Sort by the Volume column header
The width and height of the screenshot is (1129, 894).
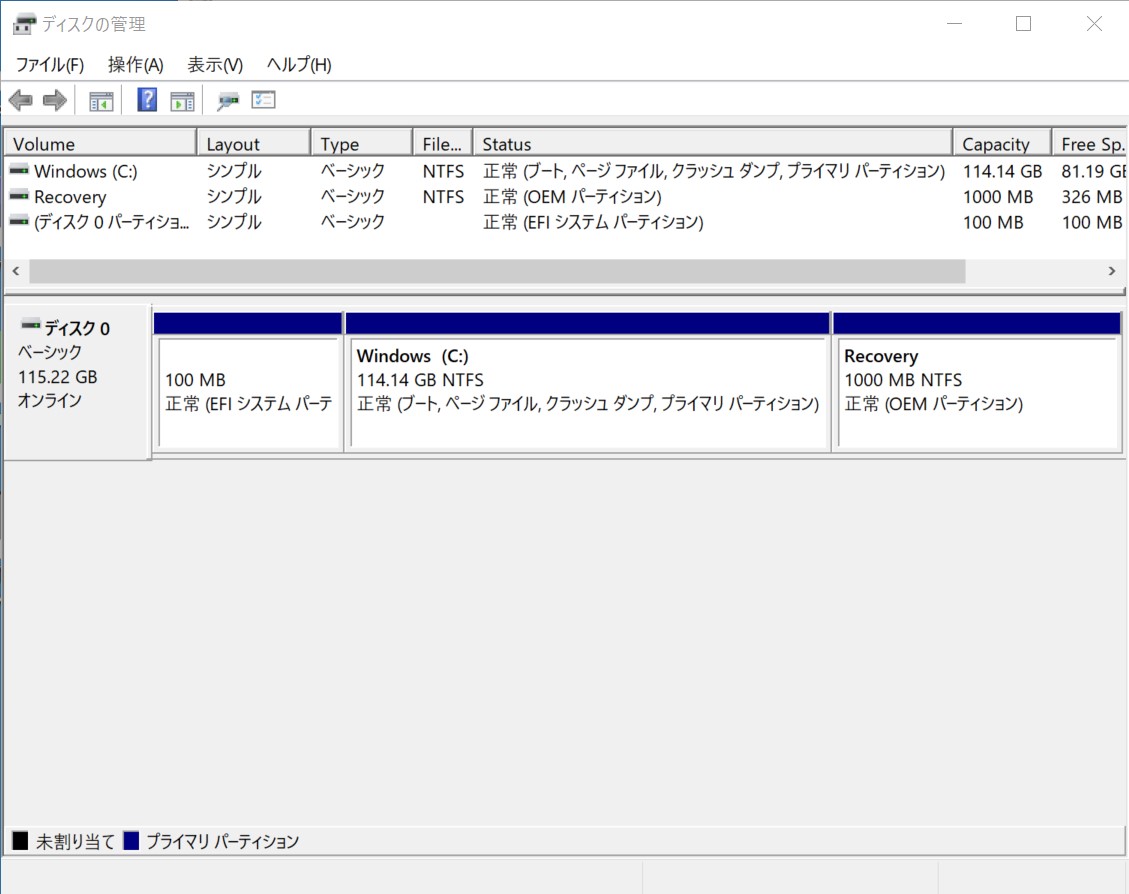(100, 144)
